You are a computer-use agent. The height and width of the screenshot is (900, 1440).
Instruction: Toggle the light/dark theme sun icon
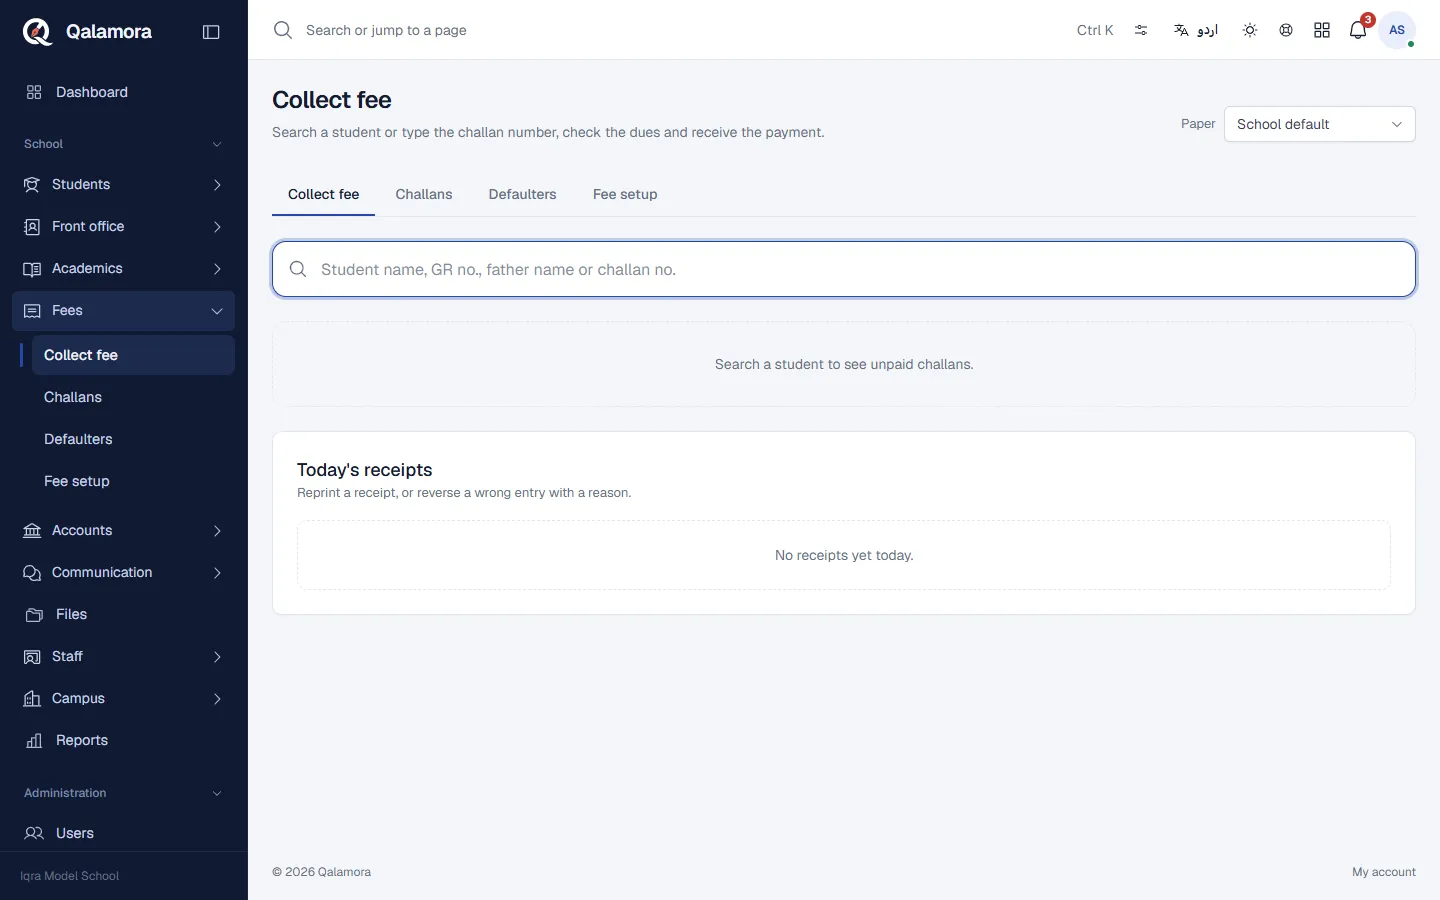click(1250, 30)
